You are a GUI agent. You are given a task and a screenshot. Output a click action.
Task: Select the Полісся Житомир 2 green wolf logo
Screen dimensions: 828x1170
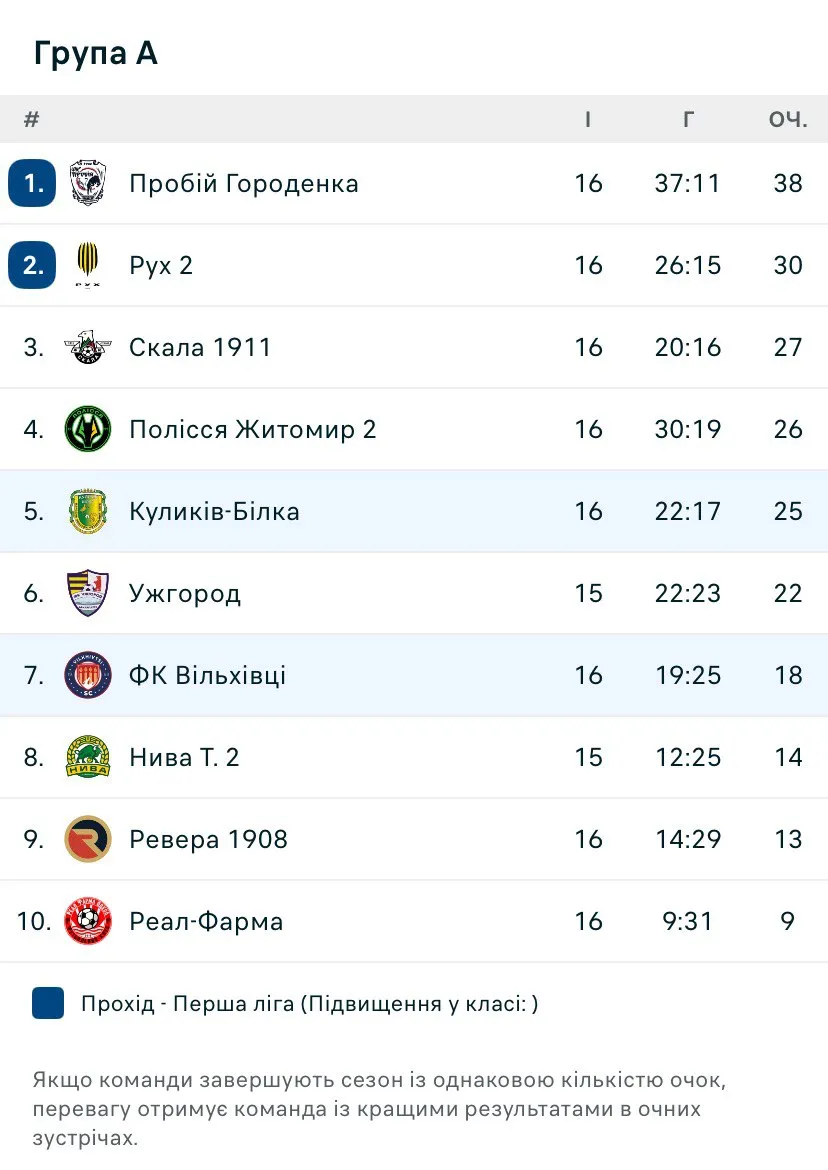[x=88, y=429]
